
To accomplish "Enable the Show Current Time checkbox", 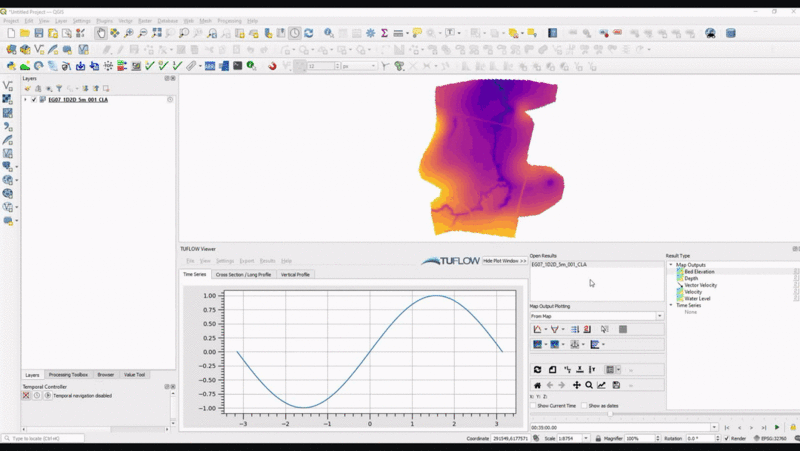I will (x=534, y=406).
